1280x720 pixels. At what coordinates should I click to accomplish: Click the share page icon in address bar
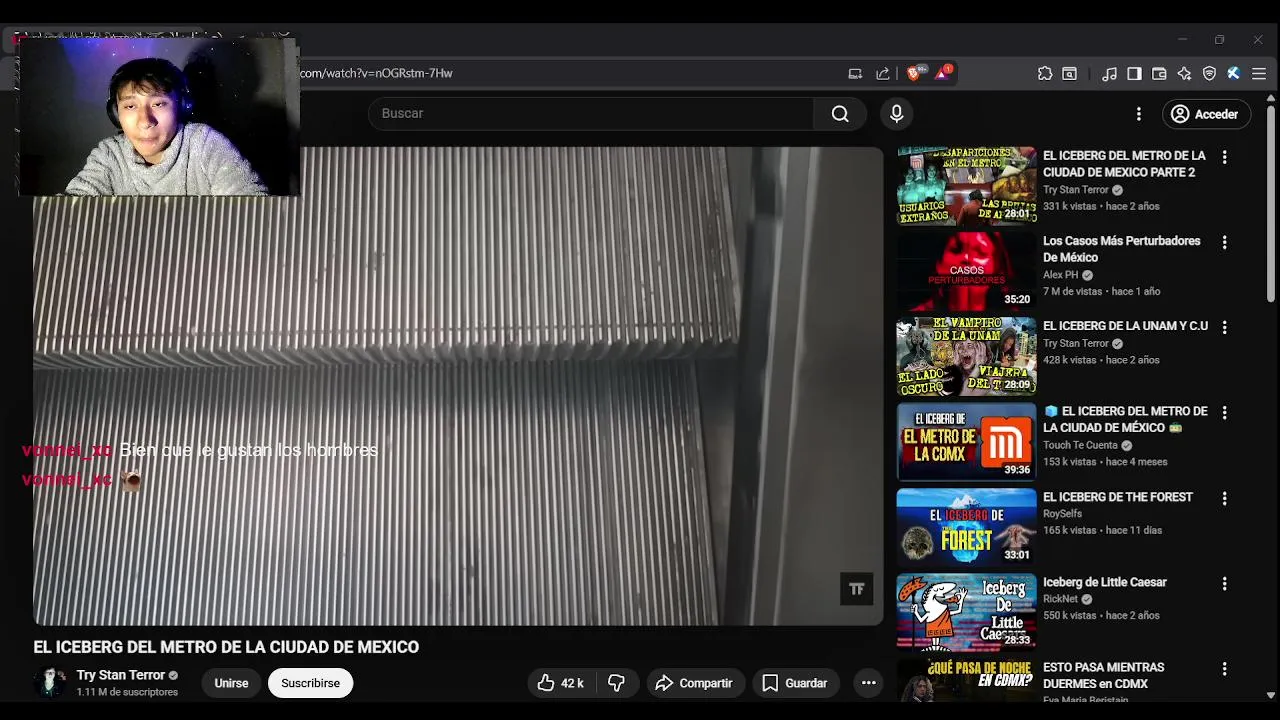pyautogui.click(x=883, y=73)
